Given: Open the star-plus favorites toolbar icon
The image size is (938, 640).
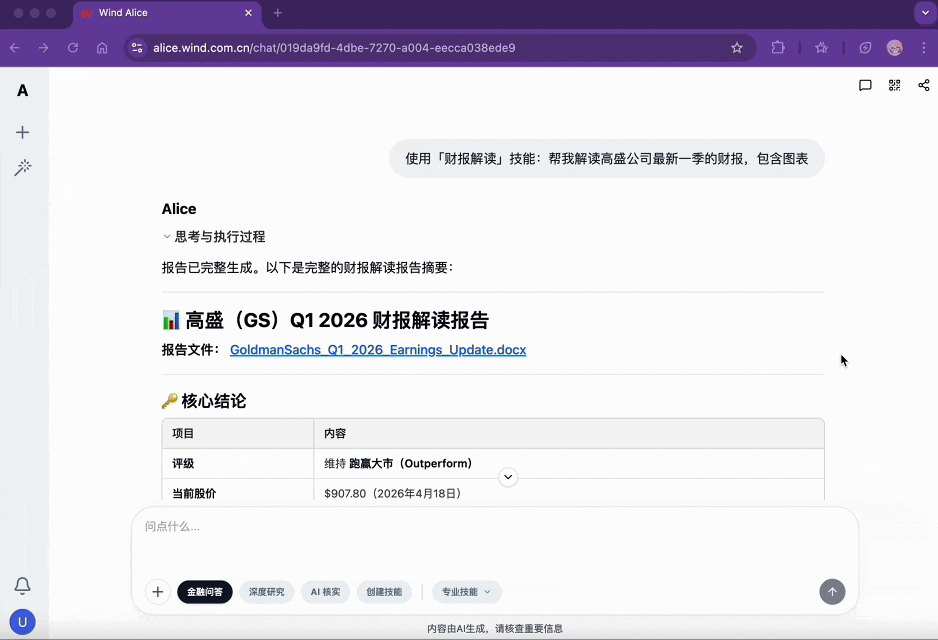Looking at the screenshot, I should click(x=821, y=48).
